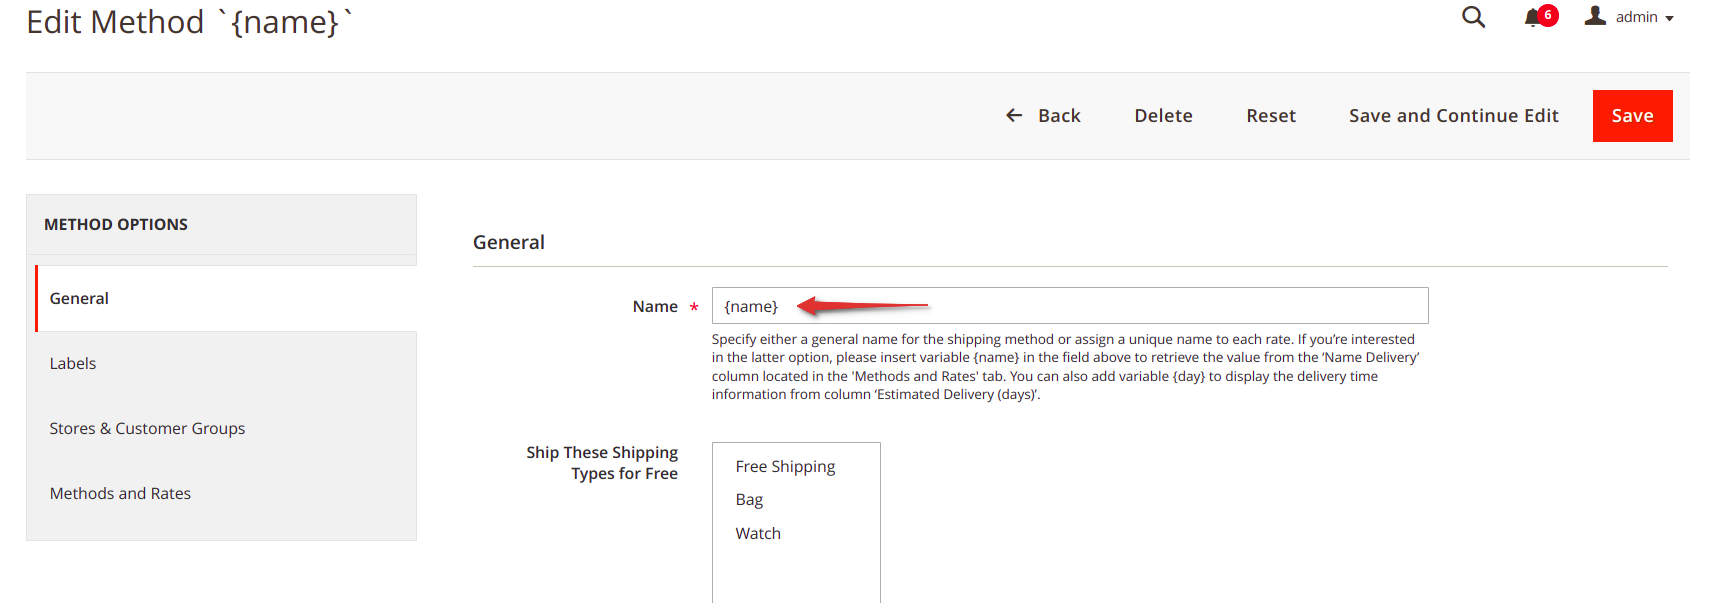Click the red notification count badge
Image resolution: width=1709 pixels, height=603 pixels.
click(x=1548, y=15)
